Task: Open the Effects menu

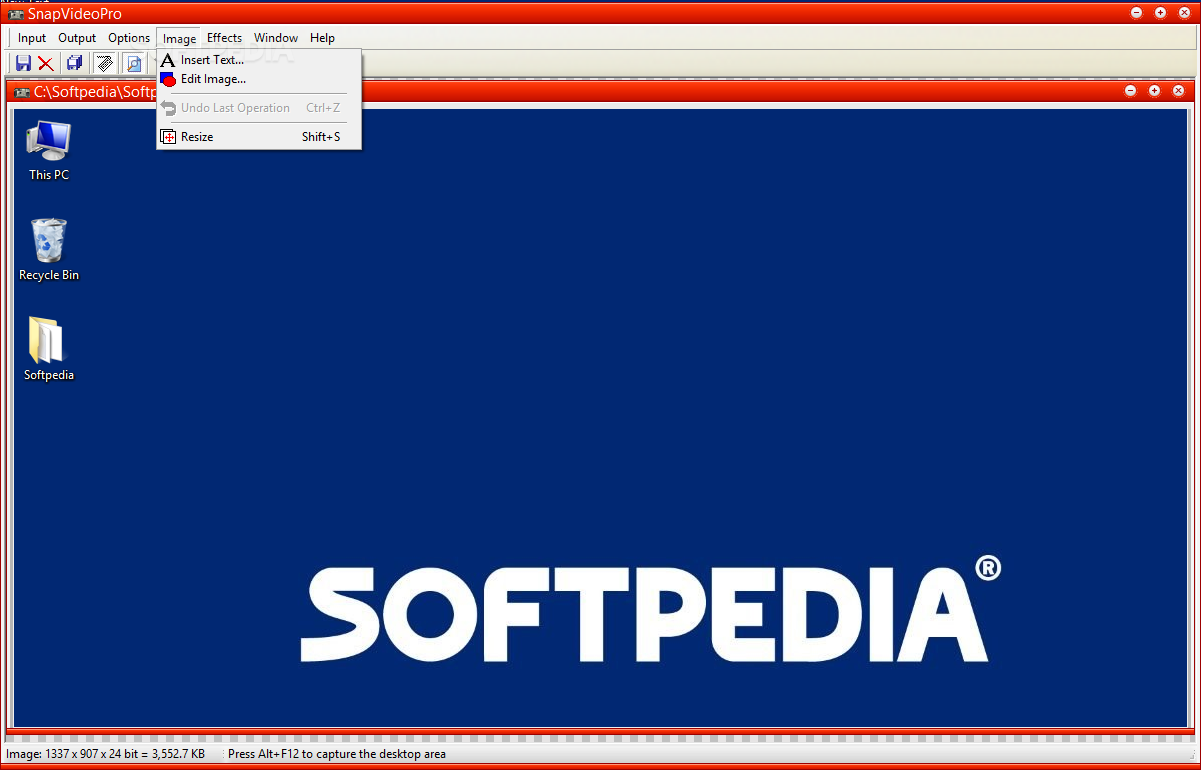Action: click(224, 38)
